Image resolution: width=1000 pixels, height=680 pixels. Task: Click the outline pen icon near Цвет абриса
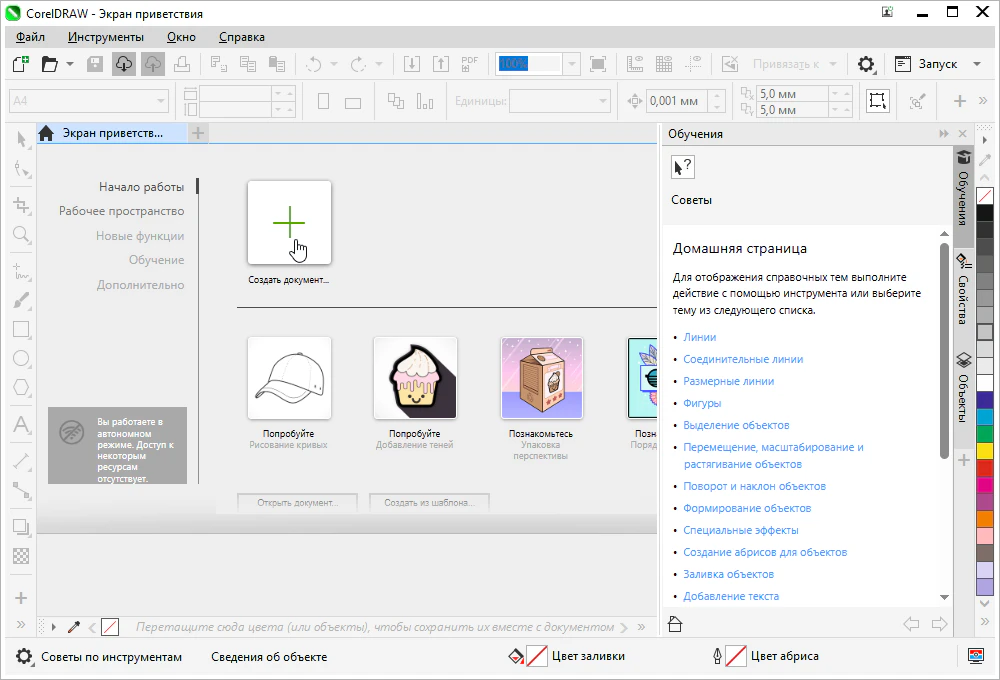point(717,656)
